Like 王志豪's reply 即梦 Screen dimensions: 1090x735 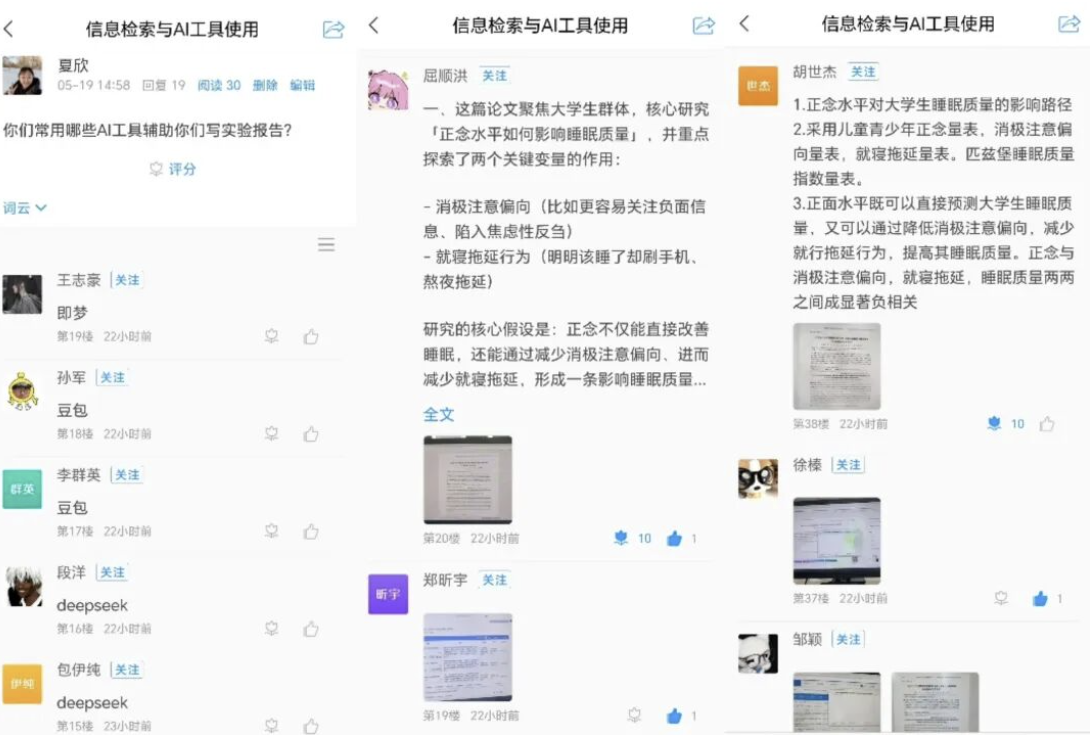tap(311, 337)
